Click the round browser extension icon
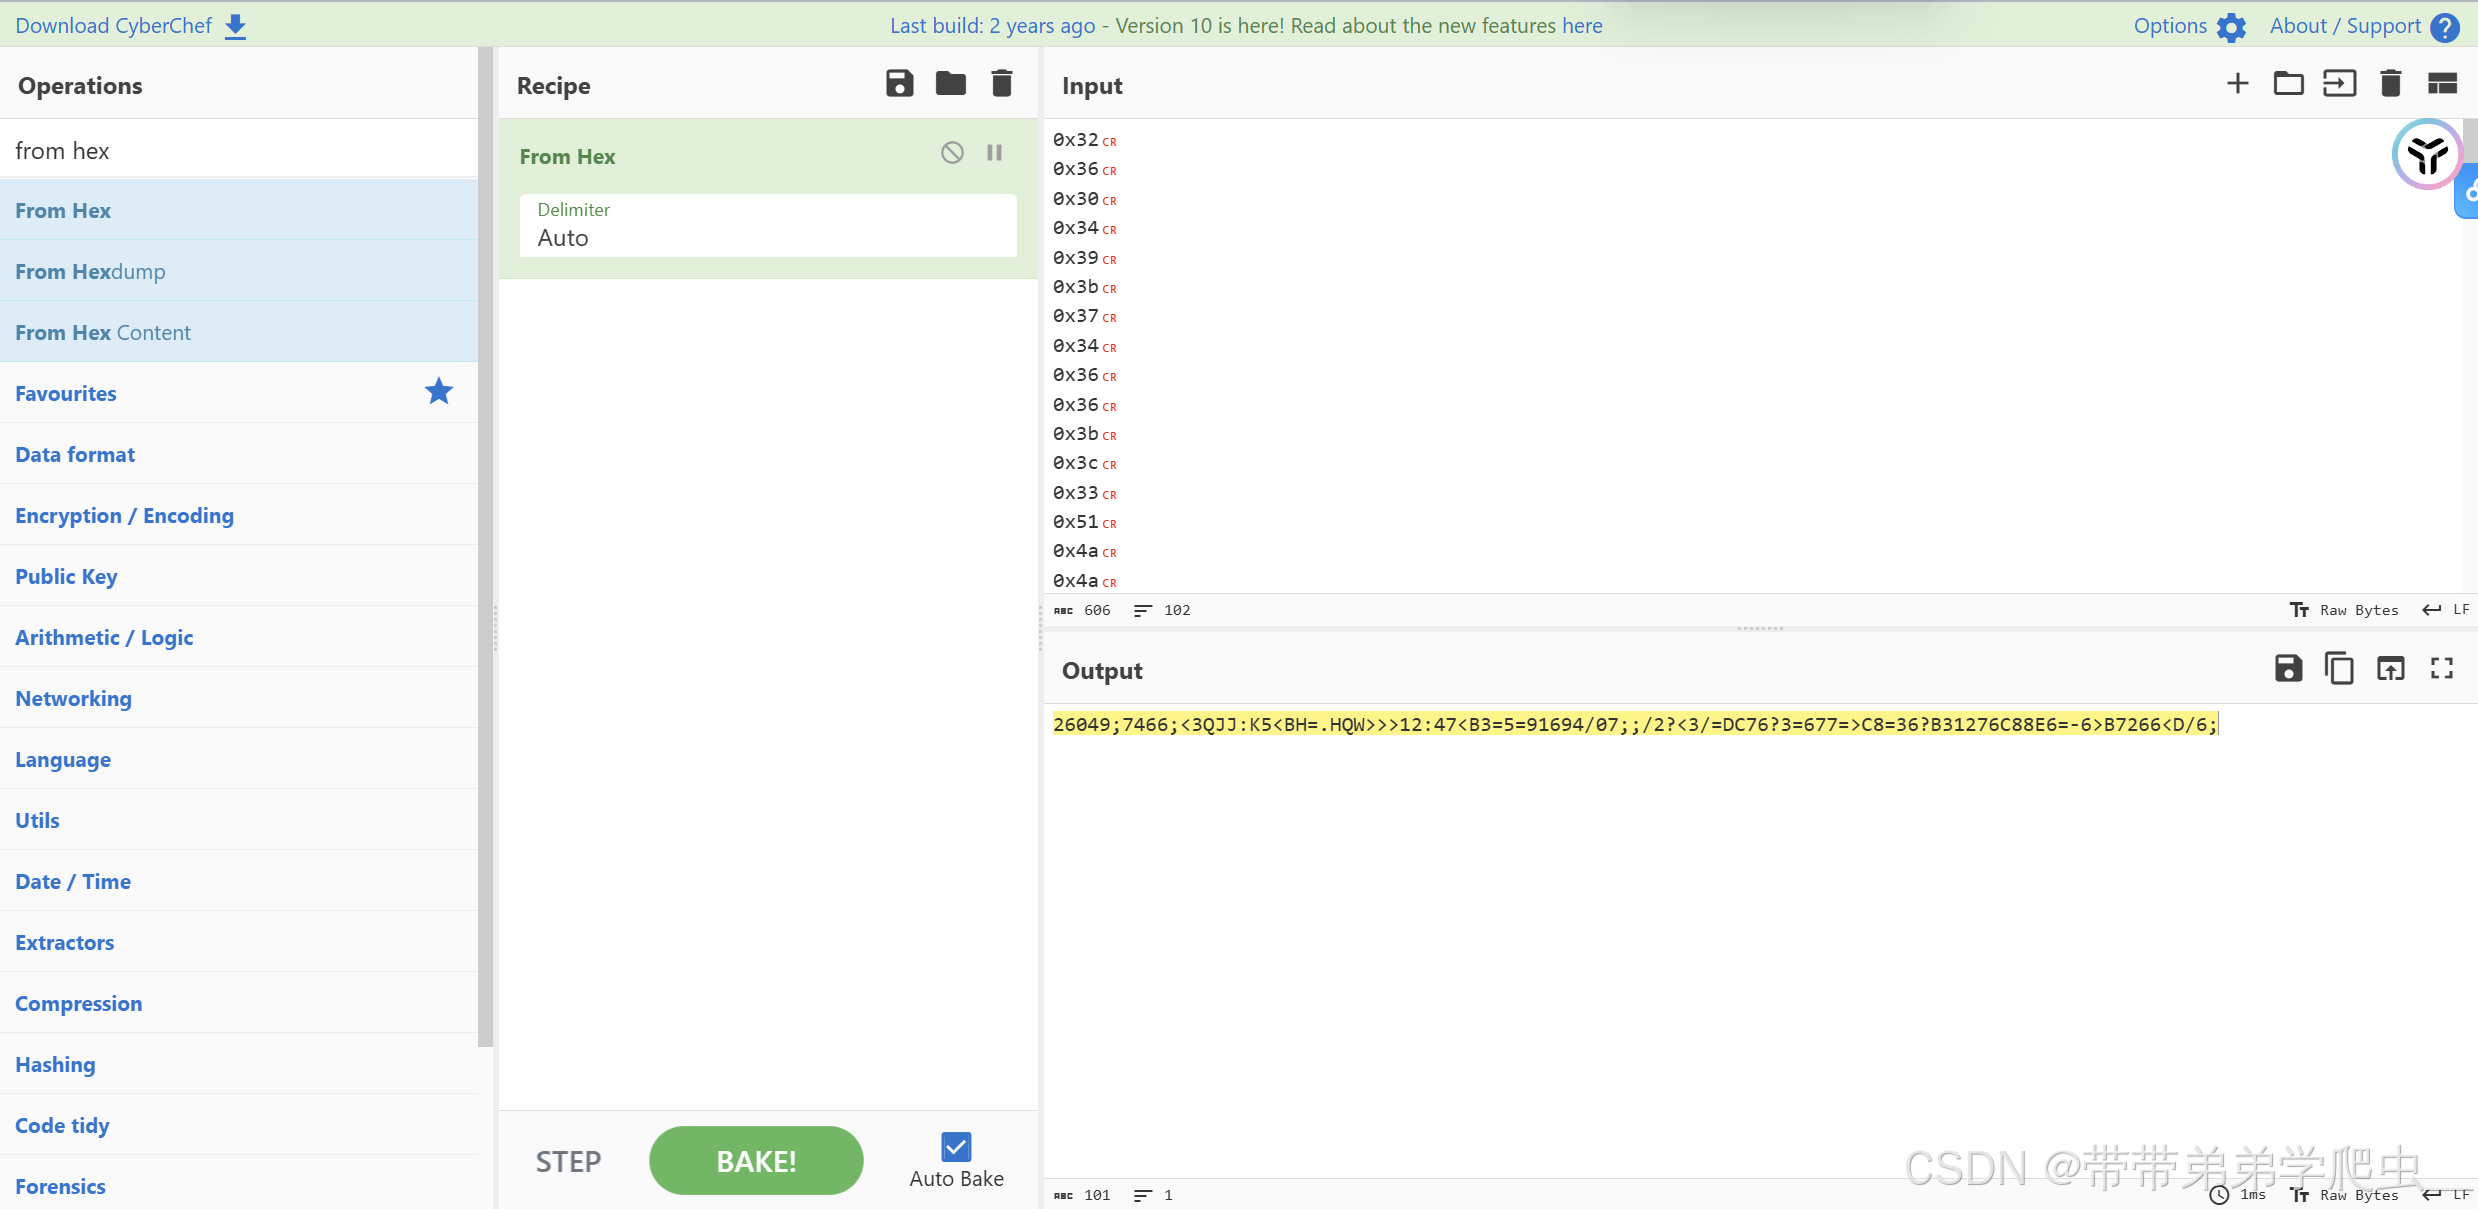 point(2426,155)
